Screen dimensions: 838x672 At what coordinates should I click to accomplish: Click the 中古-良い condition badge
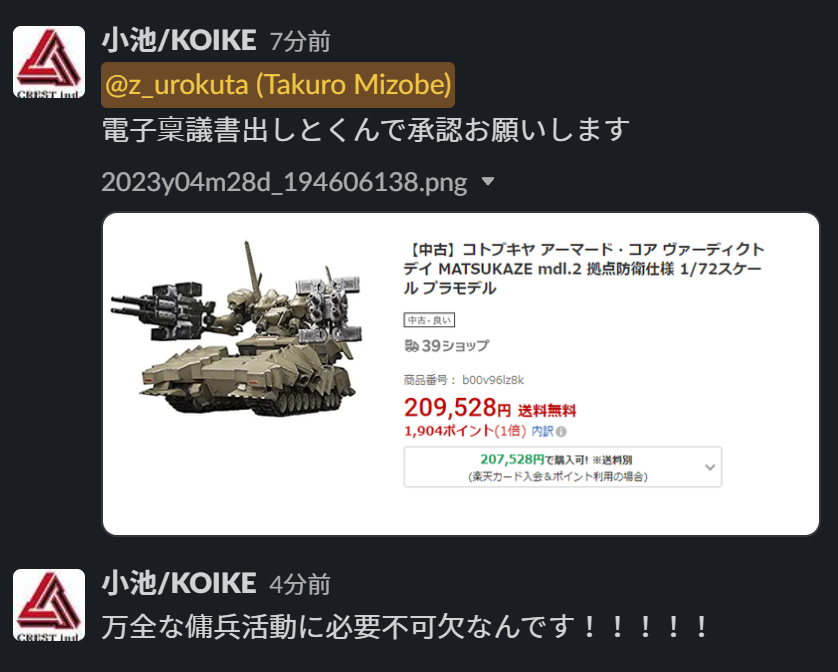(x=429, y=320)
